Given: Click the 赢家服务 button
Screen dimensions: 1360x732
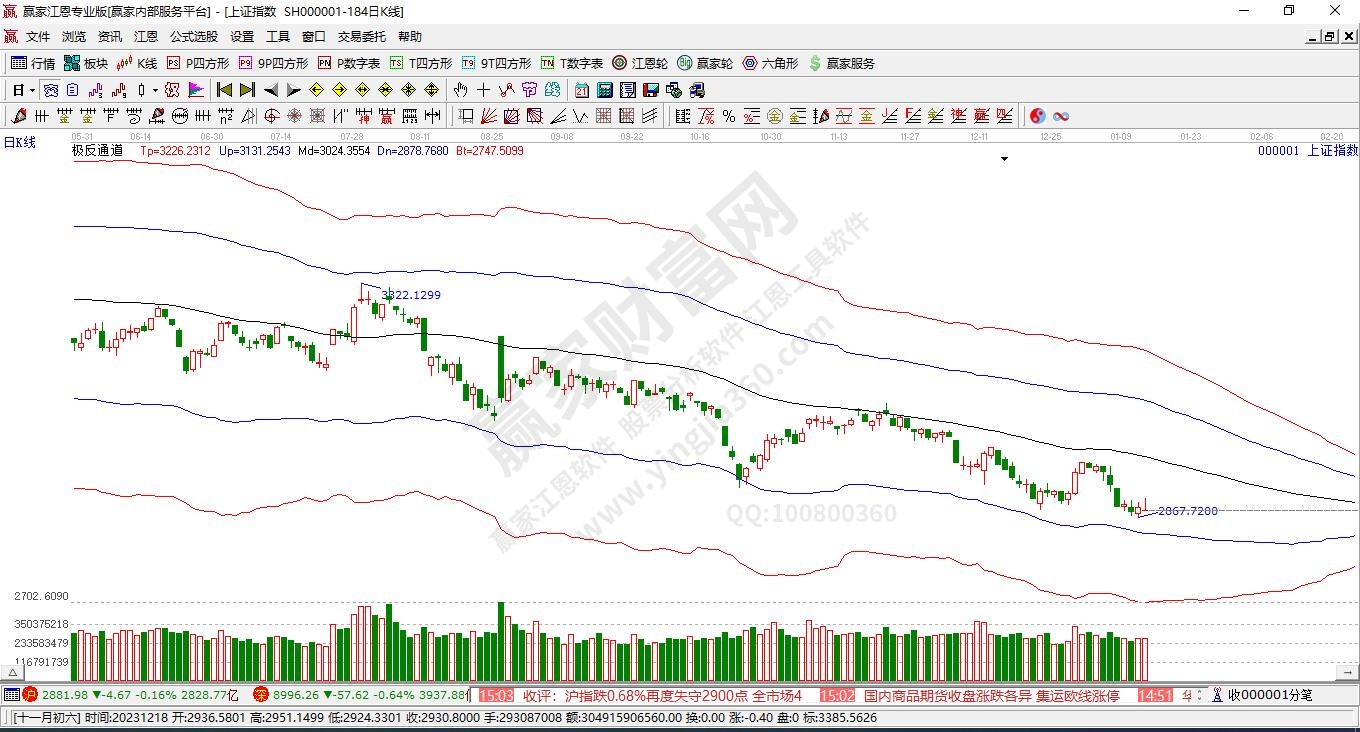Looking at the screenshot, I should click(841, 63).
